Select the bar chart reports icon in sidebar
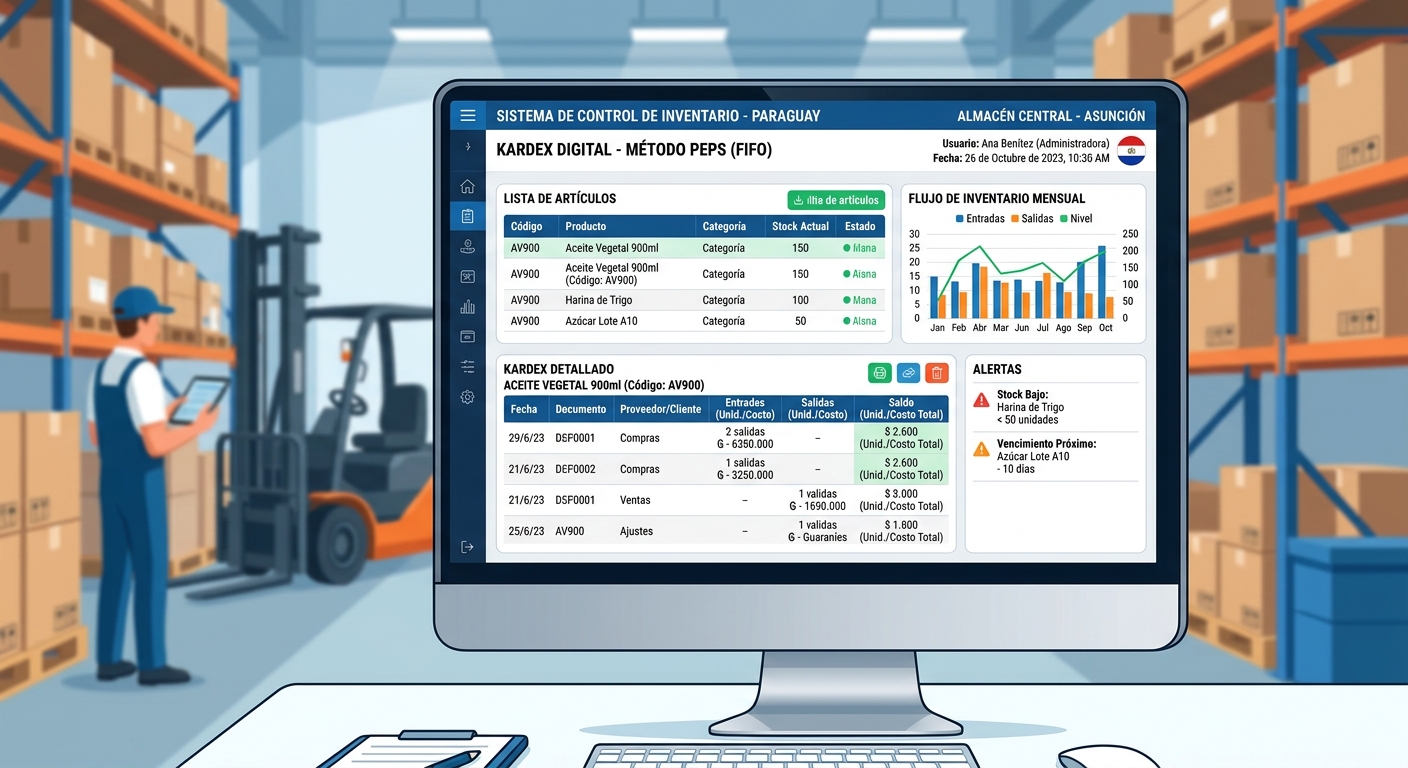The height and width of the screenshot is (768, 1408). (467, 306)
